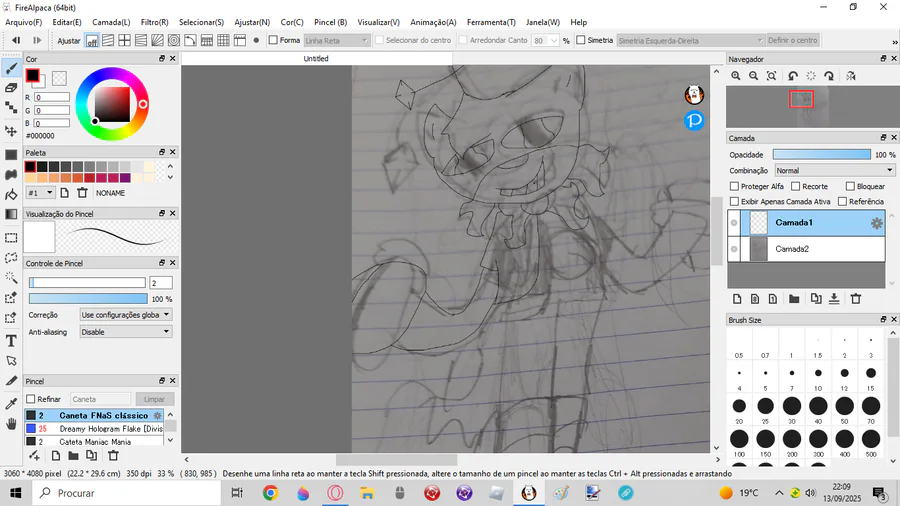Image resolution: width=900 pixels, height=506 pixels.
Task: Enable Bloquear checkbox
Action: point(850,186)
